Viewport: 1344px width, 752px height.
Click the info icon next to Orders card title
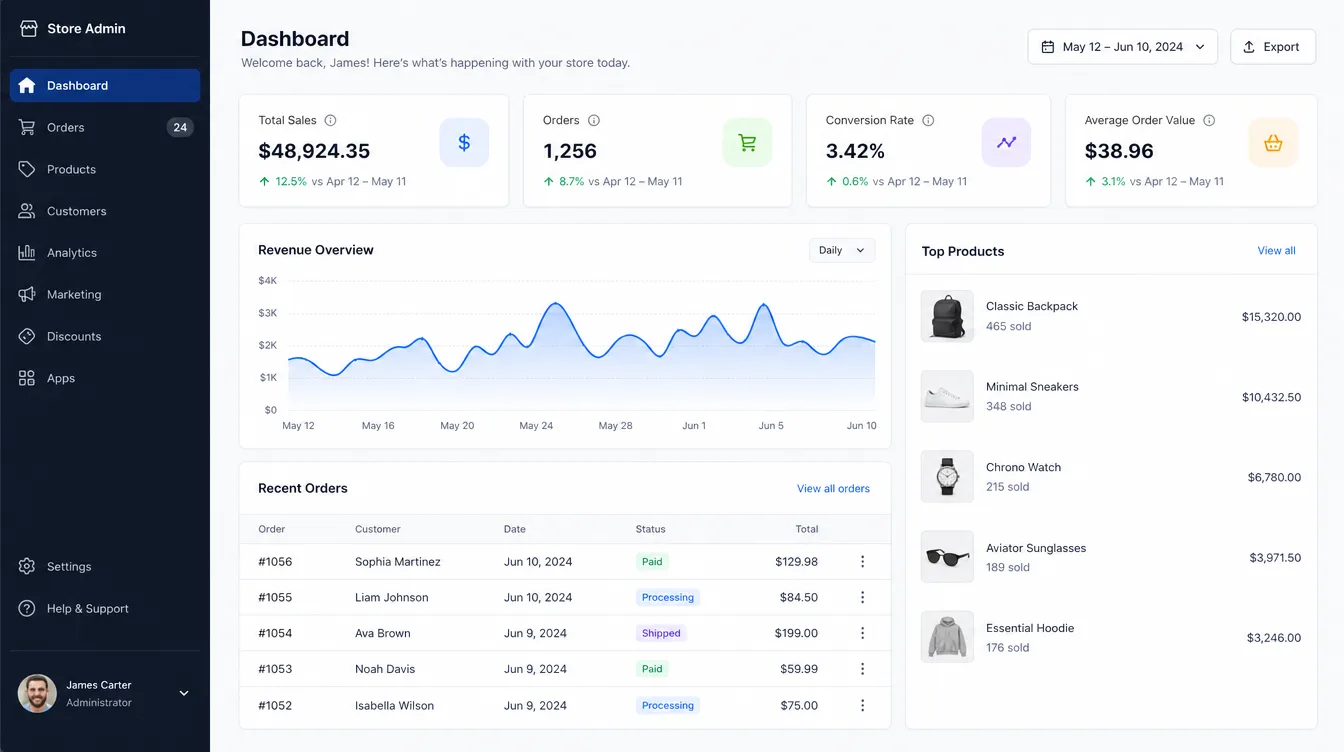coord(594,120)
